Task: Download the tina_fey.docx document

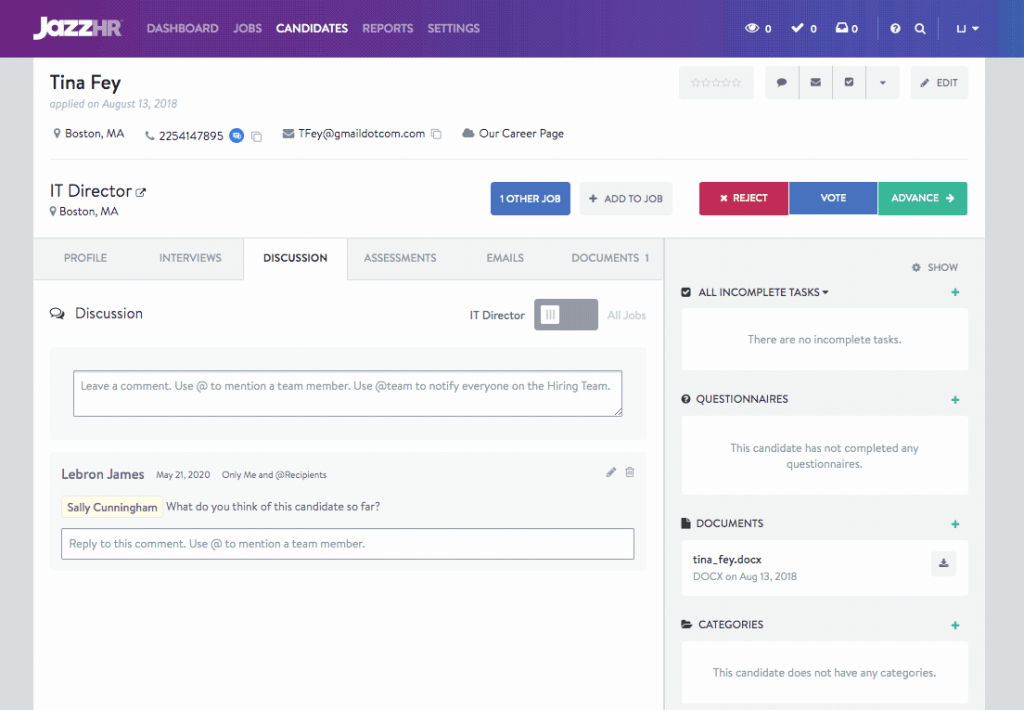Action: point(943,564)
